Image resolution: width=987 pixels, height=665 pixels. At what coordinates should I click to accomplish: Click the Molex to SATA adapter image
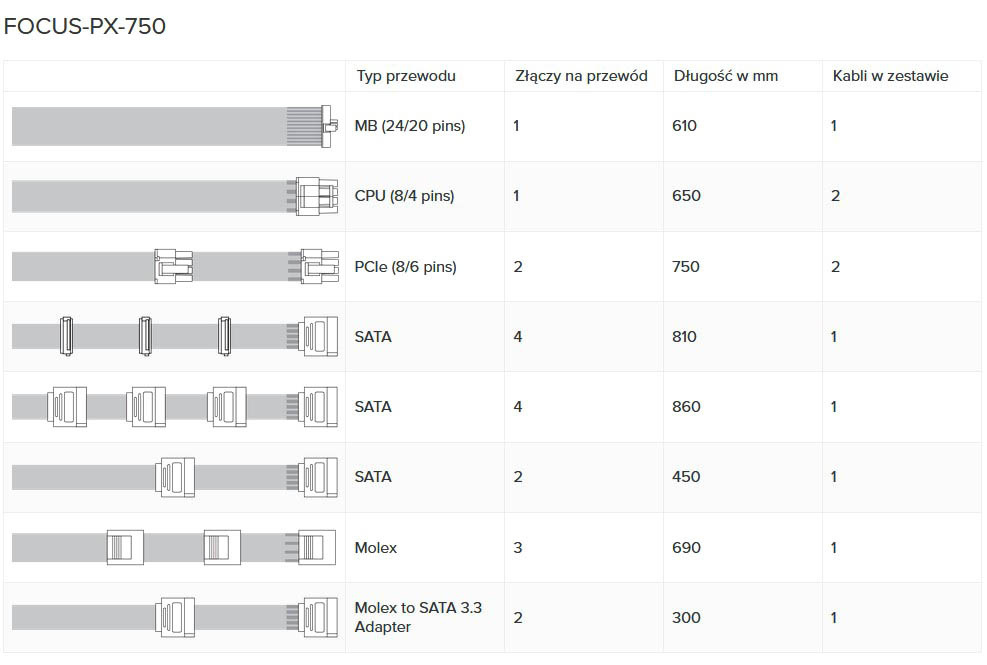click(x=174, y=617)
